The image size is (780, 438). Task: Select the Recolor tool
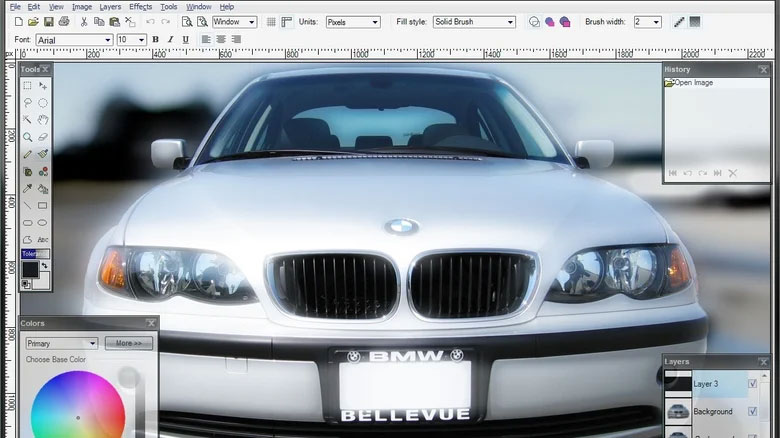(43, 172)
